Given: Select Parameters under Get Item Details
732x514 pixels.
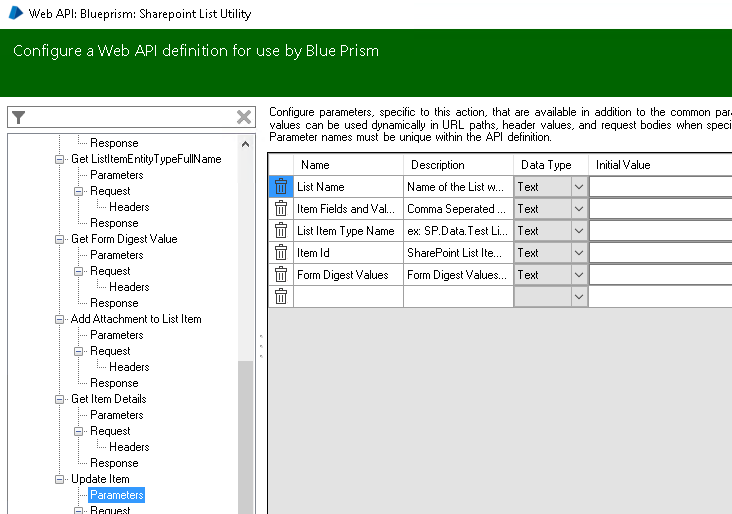Looking at the screenshot, I should (x=117, y=415).
